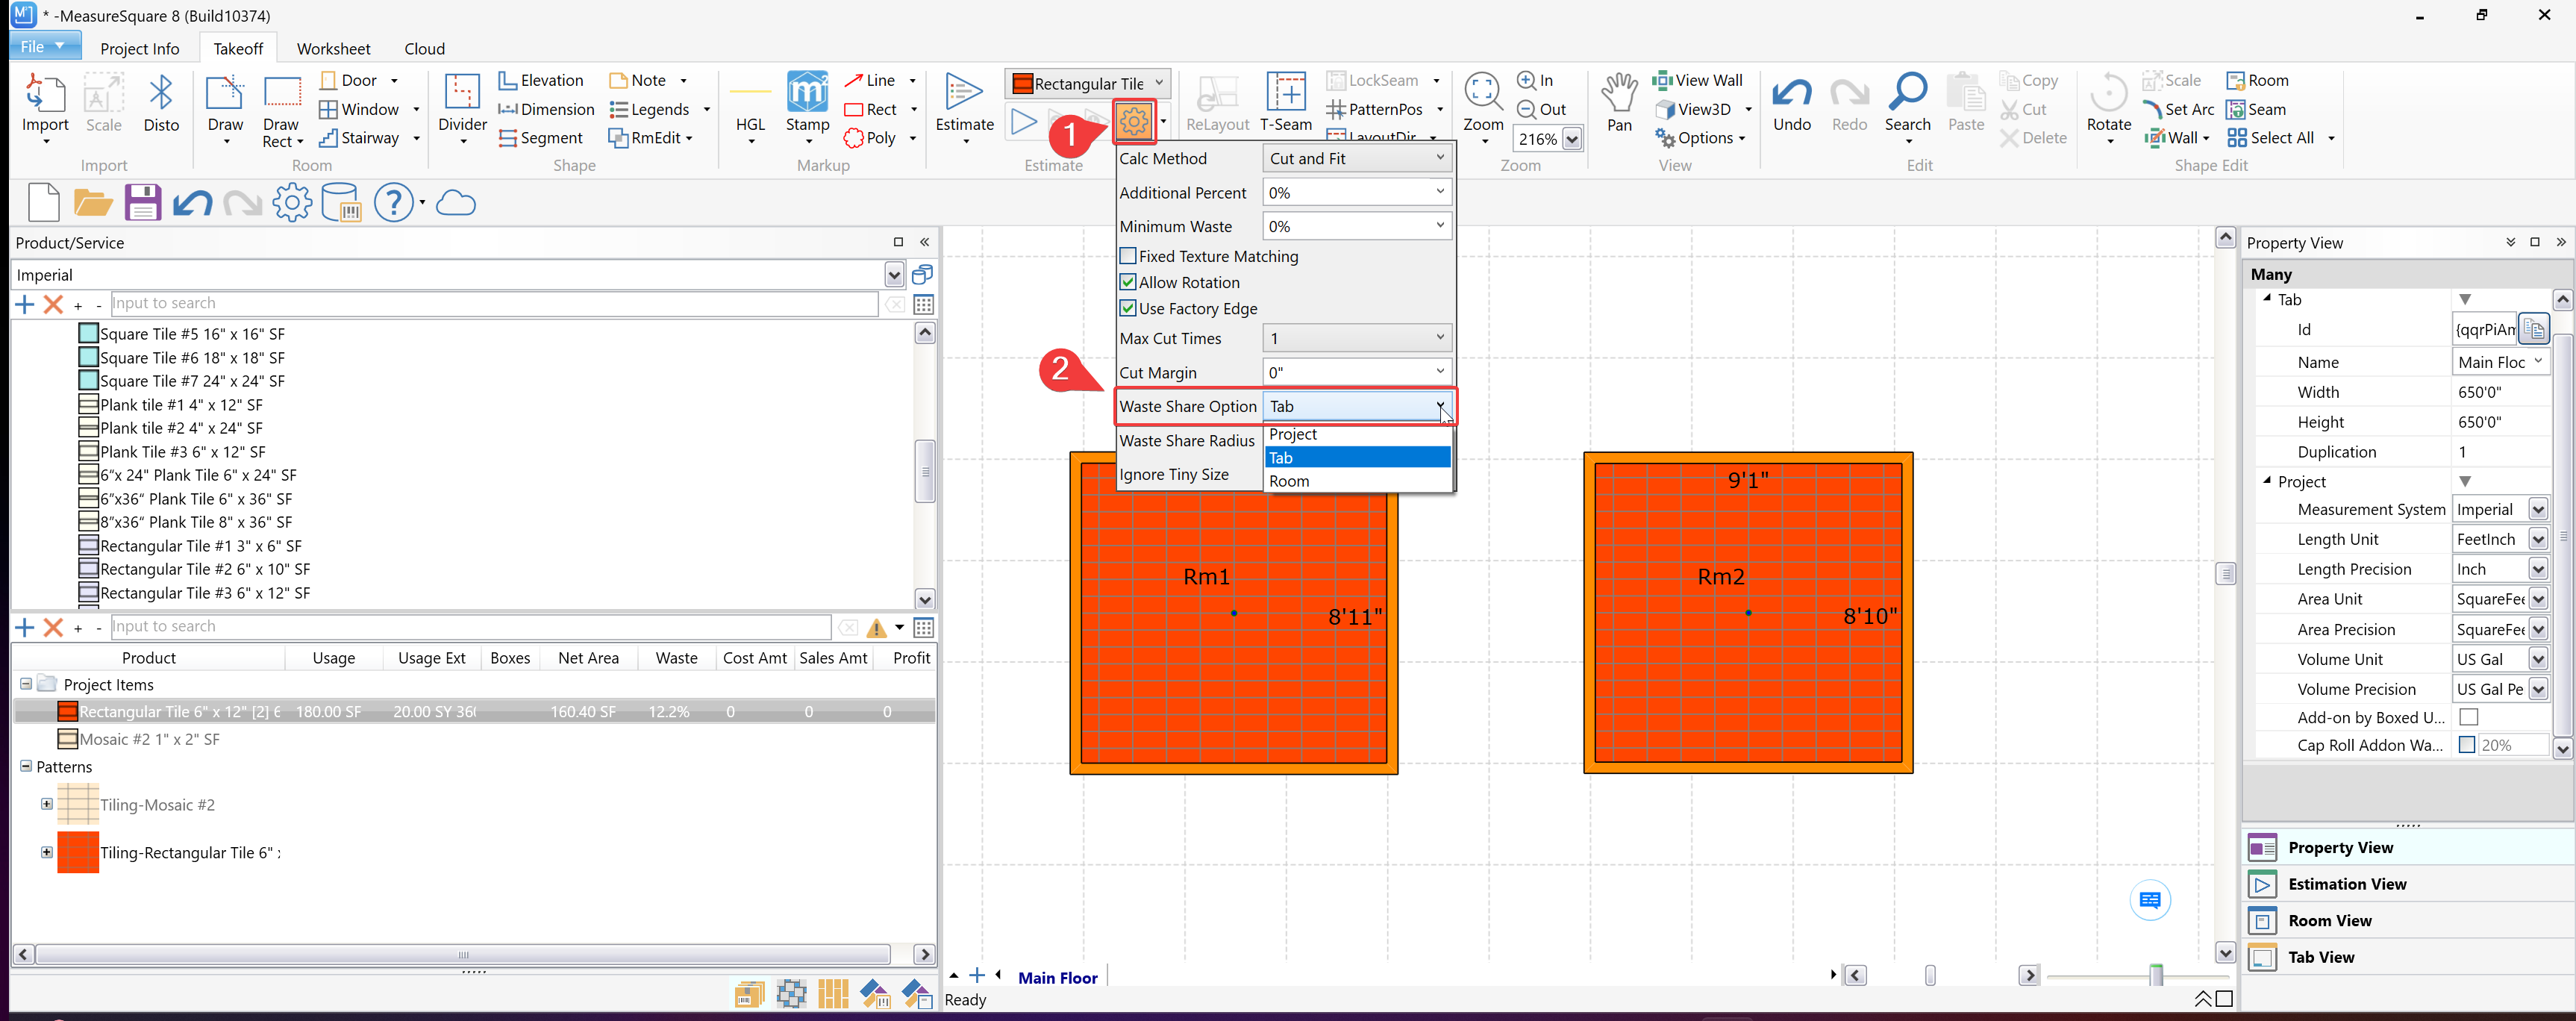Click the cloud icon in quick toolbar
This screenshot has height=1021, width=2576.
pos(456,203)
